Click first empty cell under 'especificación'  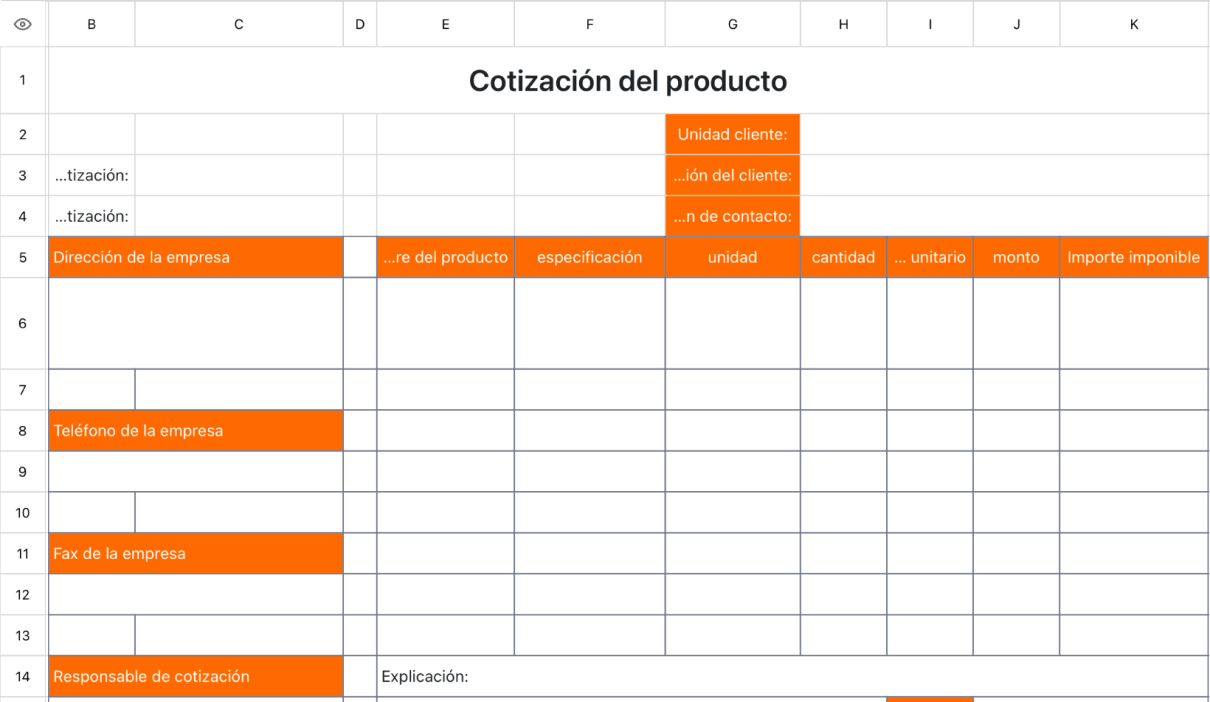[x=590, y=323]
